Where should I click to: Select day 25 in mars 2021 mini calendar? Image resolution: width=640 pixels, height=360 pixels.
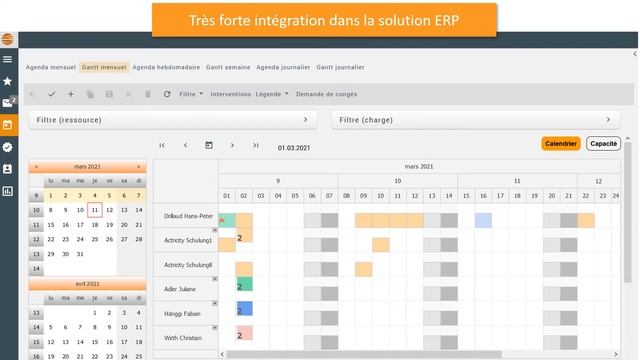coord(95,240)
